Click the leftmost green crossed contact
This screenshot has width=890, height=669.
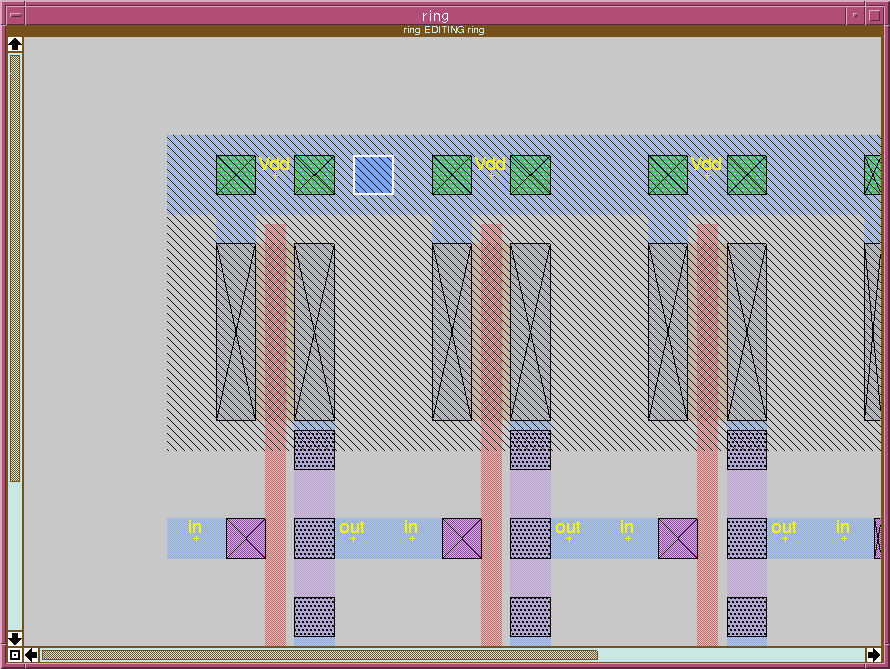(236, 175)
